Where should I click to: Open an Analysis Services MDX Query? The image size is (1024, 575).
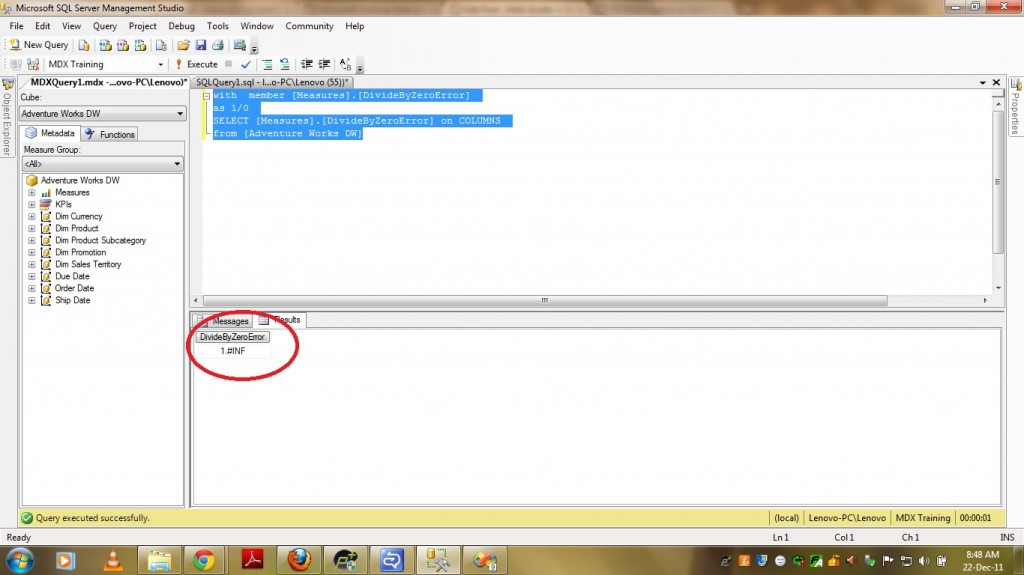[105, 45]
